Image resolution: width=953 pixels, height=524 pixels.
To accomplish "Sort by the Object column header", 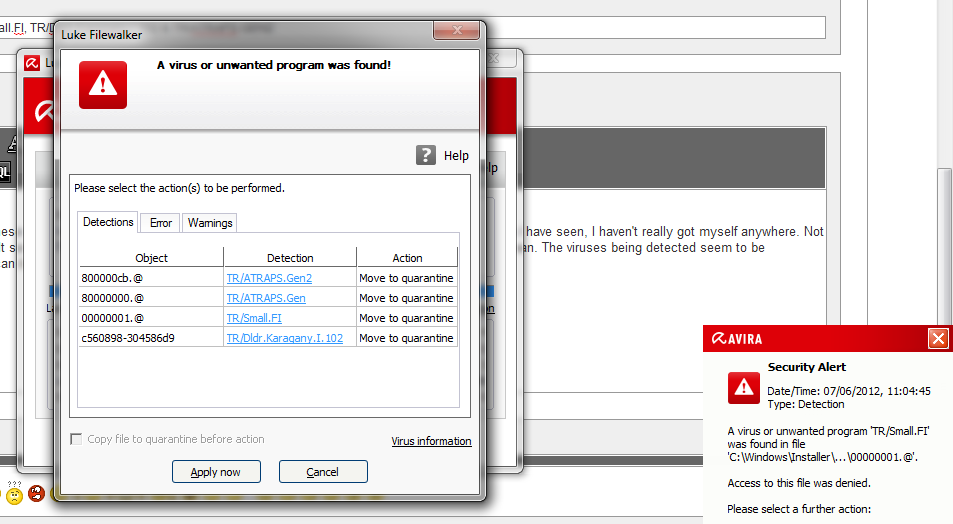I will [151, 258].
